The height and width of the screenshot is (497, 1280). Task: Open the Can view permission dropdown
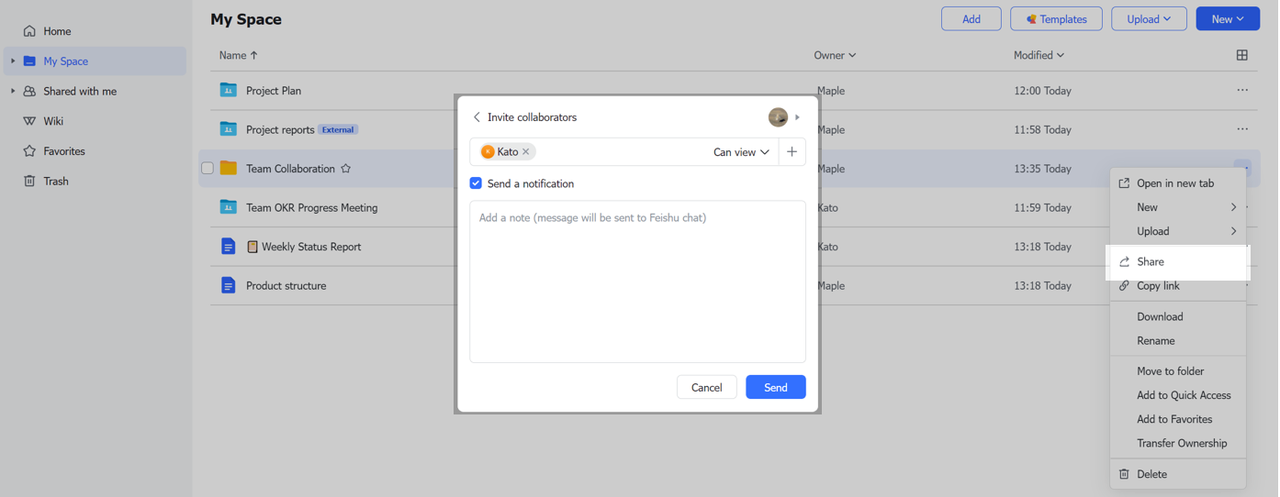(742, 152)
